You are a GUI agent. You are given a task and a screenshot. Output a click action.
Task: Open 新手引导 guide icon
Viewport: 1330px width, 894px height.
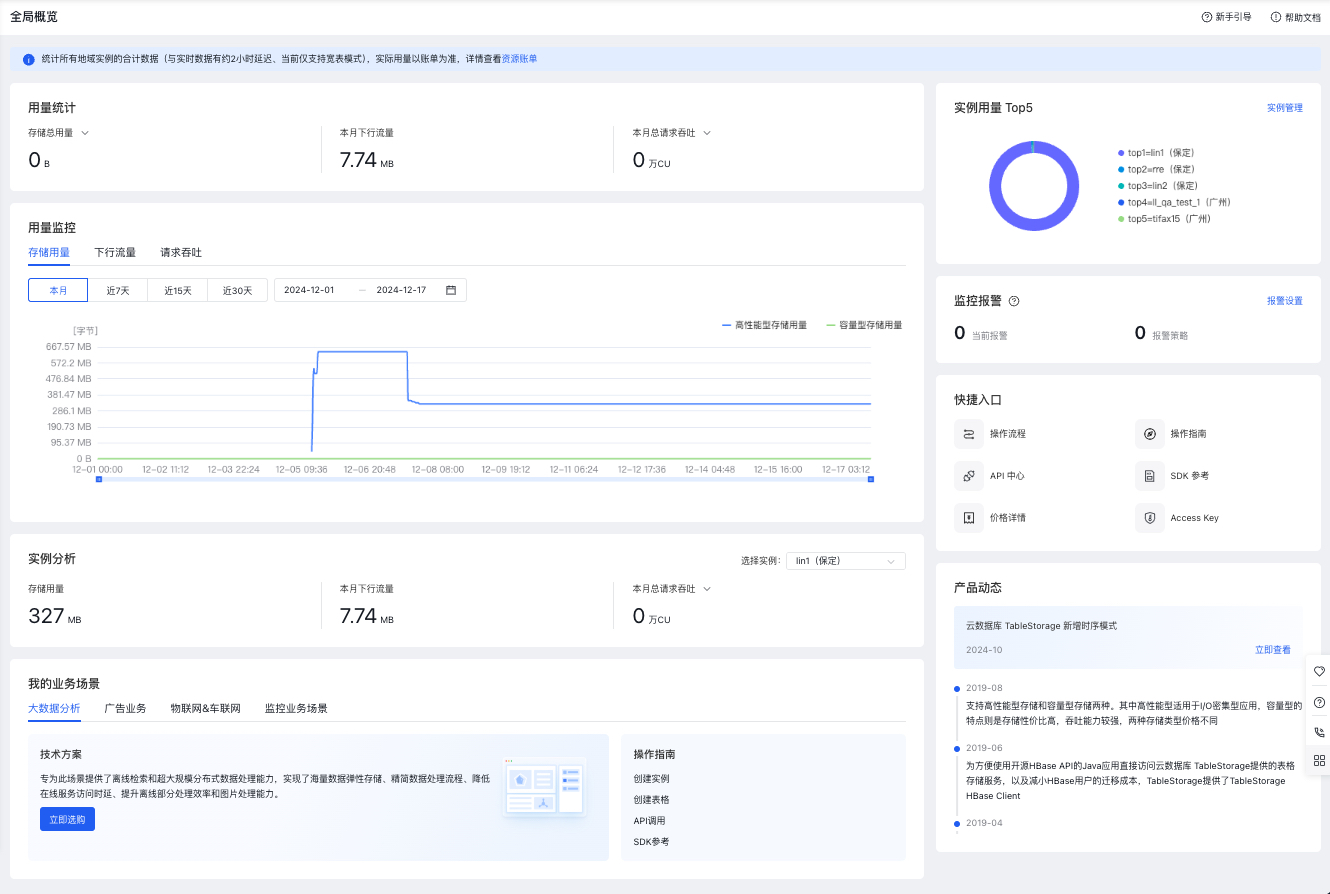pyautogui.click(x=1206, y=17)
